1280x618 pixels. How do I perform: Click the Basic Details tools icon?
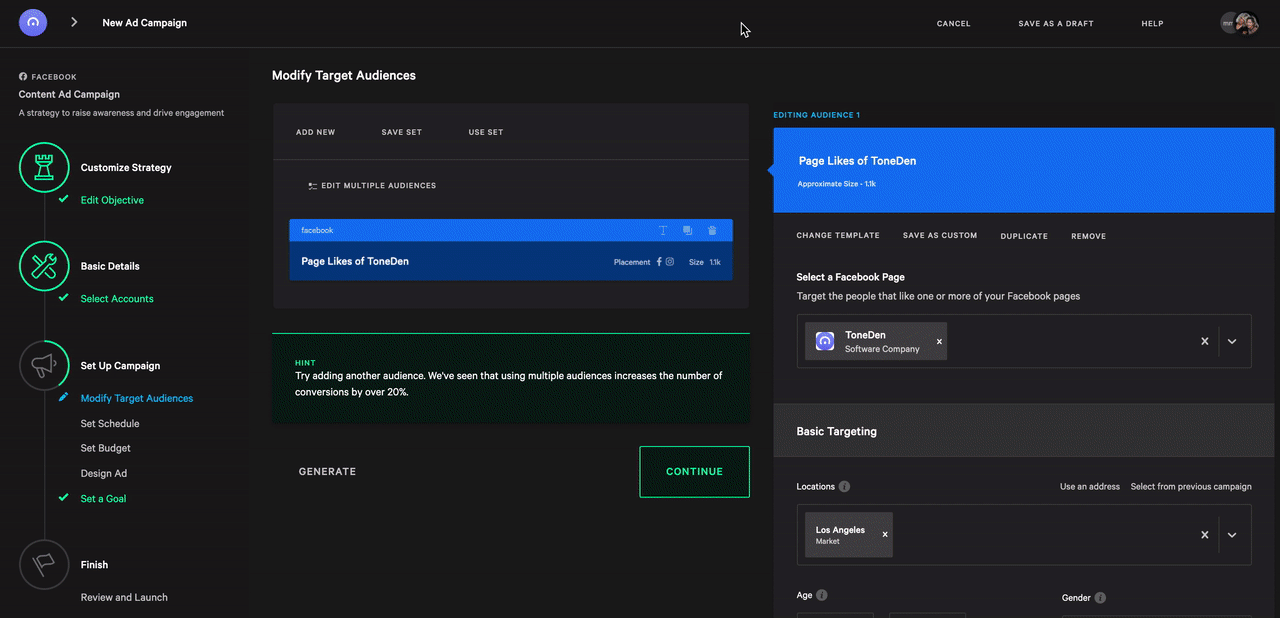(x=44, y=266)
